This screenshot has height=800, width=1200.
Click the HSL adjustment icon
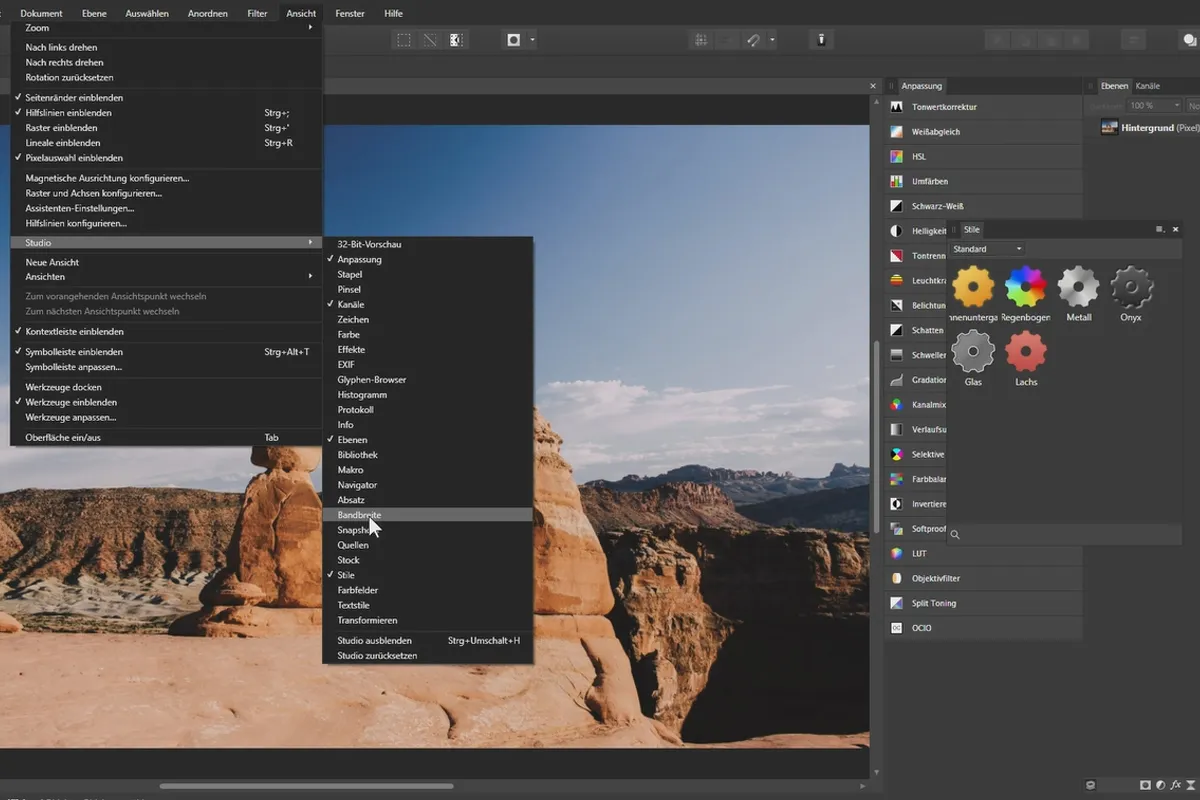[897, 156]
